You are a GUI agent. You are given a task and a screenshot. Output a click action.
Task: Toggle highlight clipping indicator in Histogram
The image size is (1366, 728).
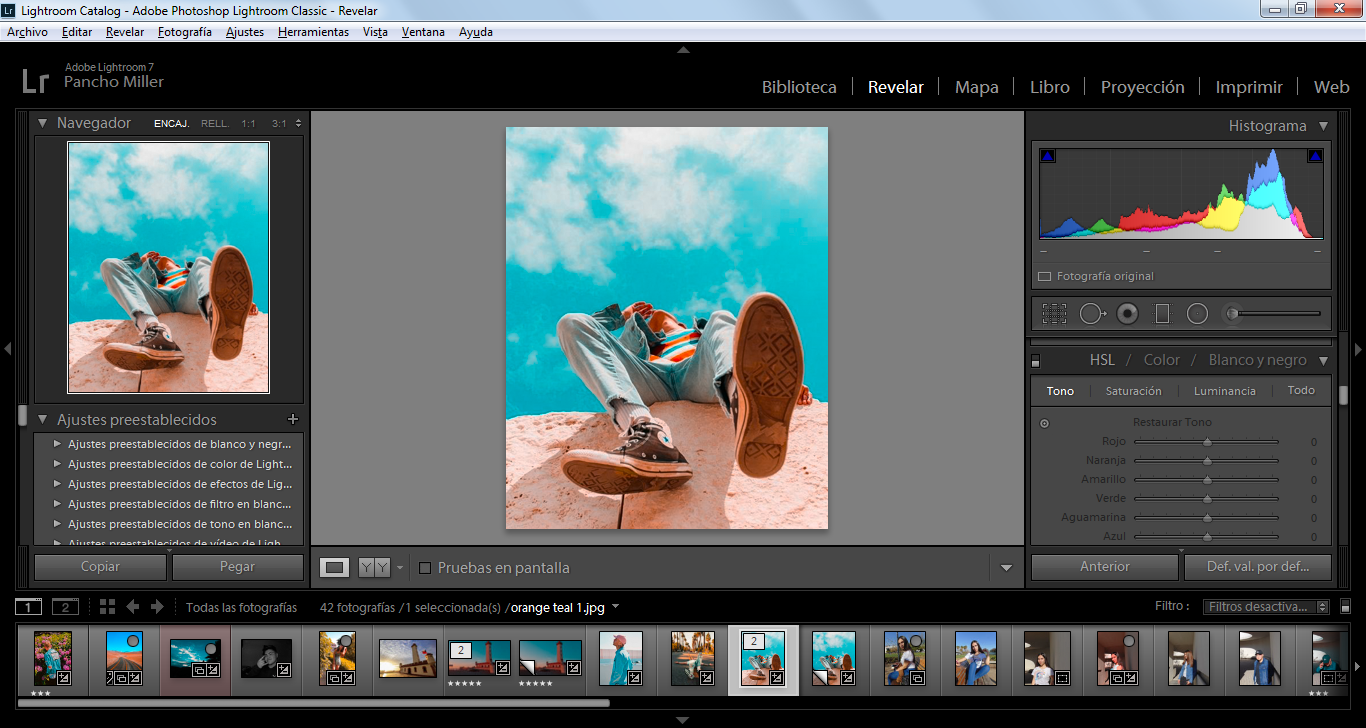tap(1315, 156)
